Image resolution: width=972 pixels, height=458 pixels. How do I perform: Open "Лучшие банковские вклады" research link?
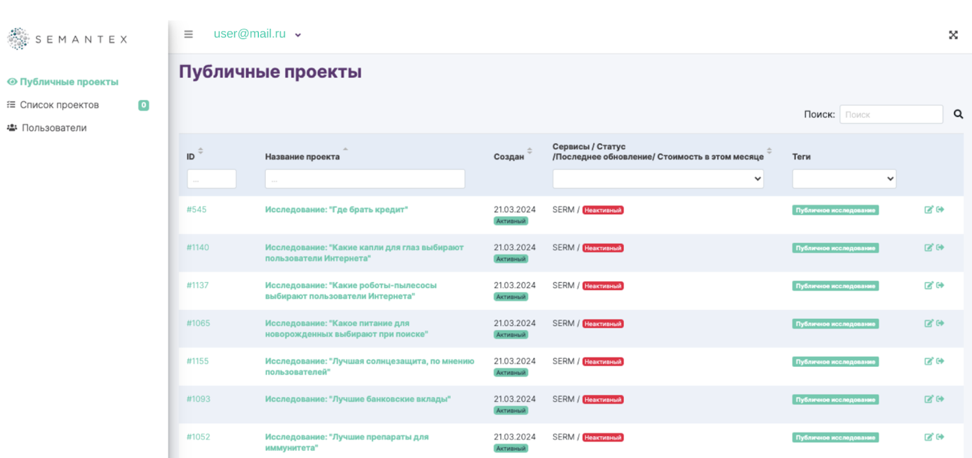358,399
